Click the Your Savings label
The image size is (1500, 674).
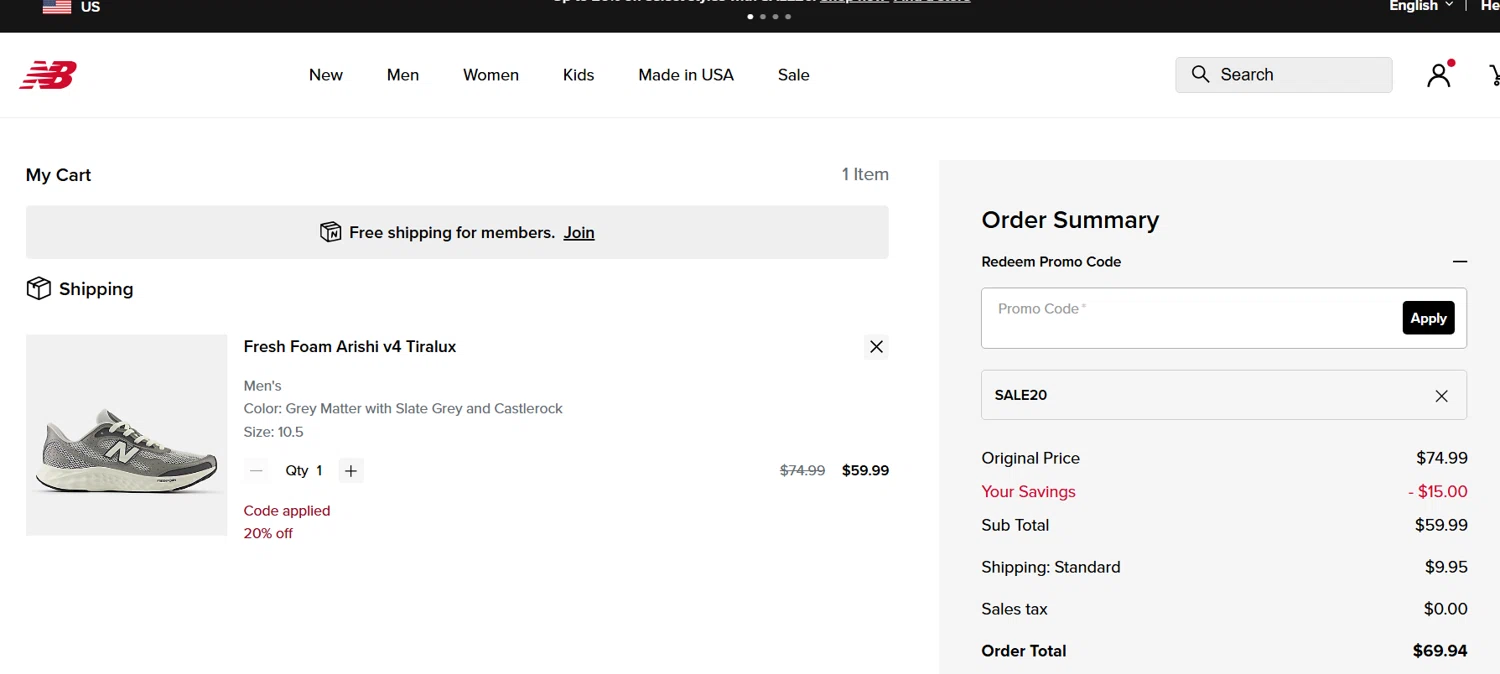[1028, 492]
